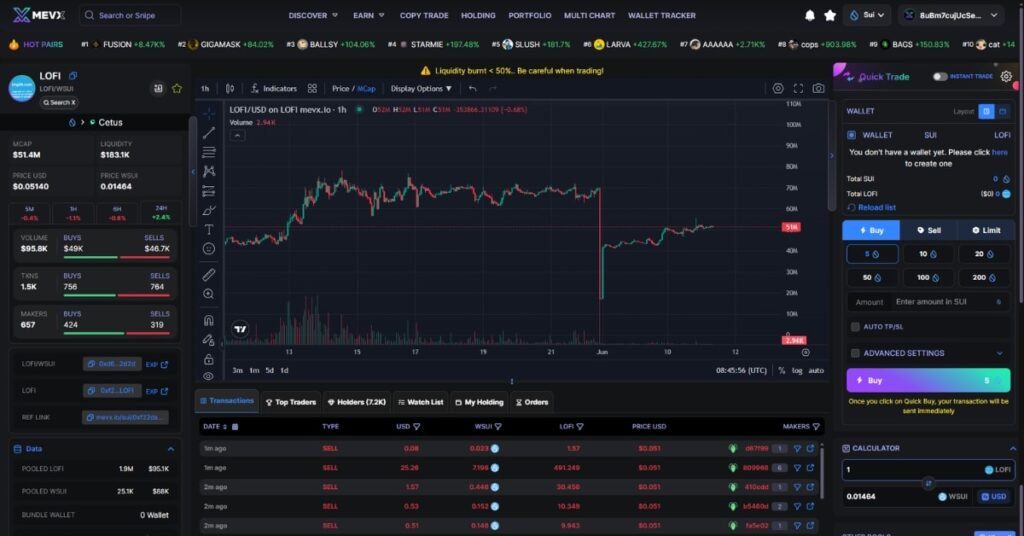Tick the Wallet select-all checkbox

[x=852, y=135]
